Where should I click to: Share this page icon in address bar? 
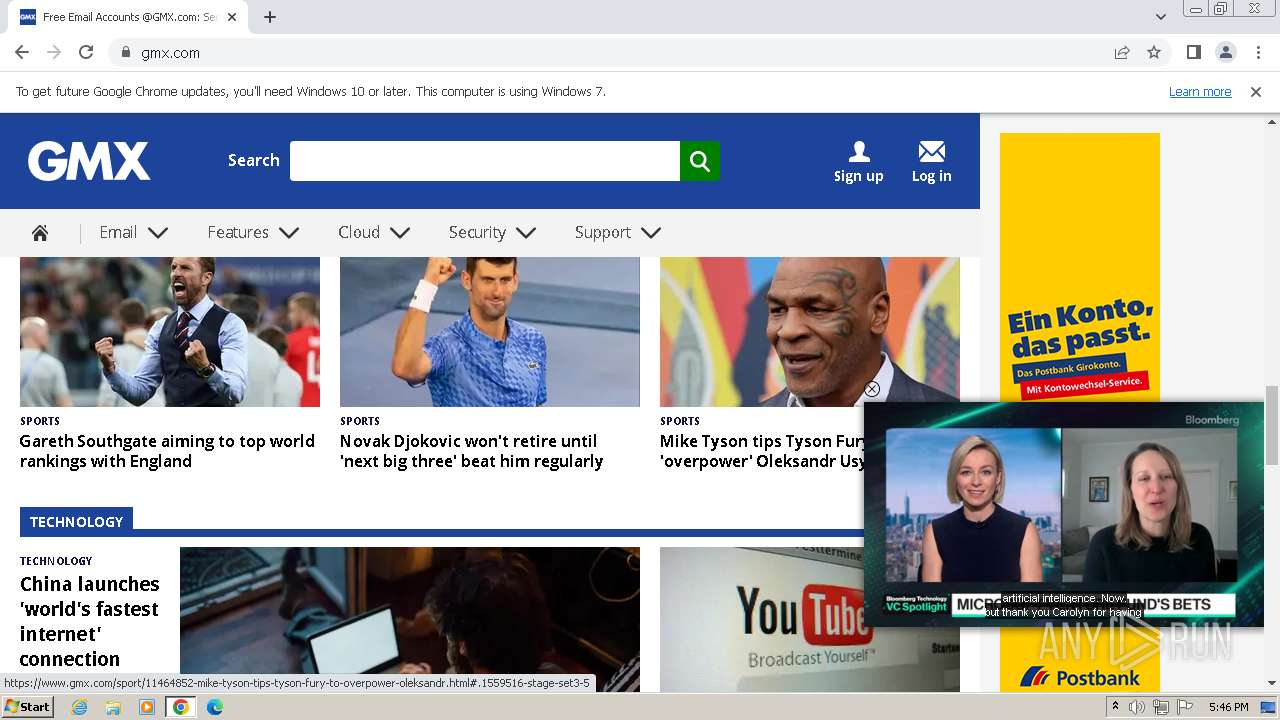1122,52
